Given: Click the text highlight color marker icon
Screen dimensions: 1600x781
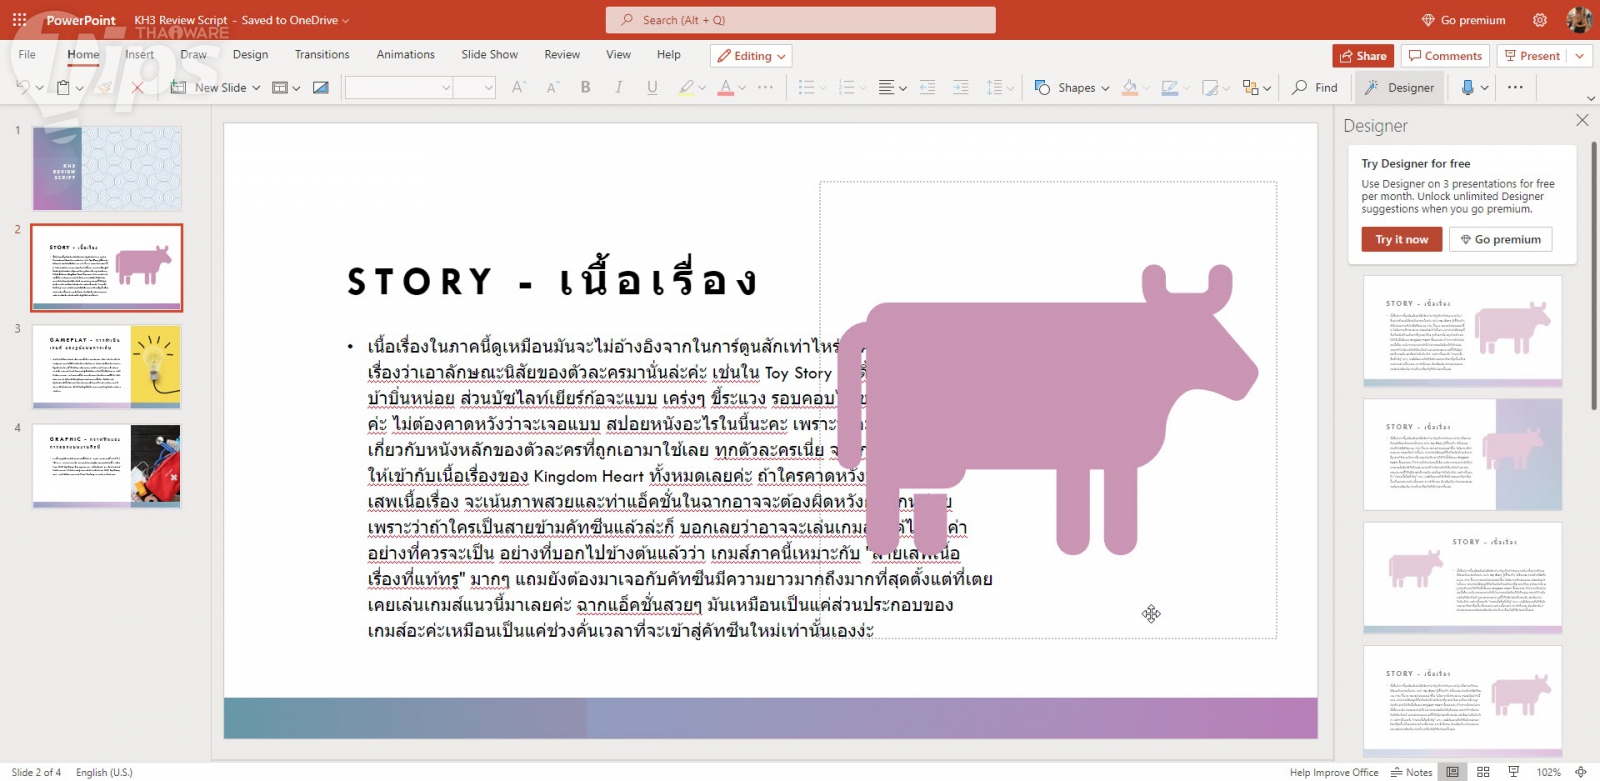Looking at the screenshot, I should click(686, 88).
